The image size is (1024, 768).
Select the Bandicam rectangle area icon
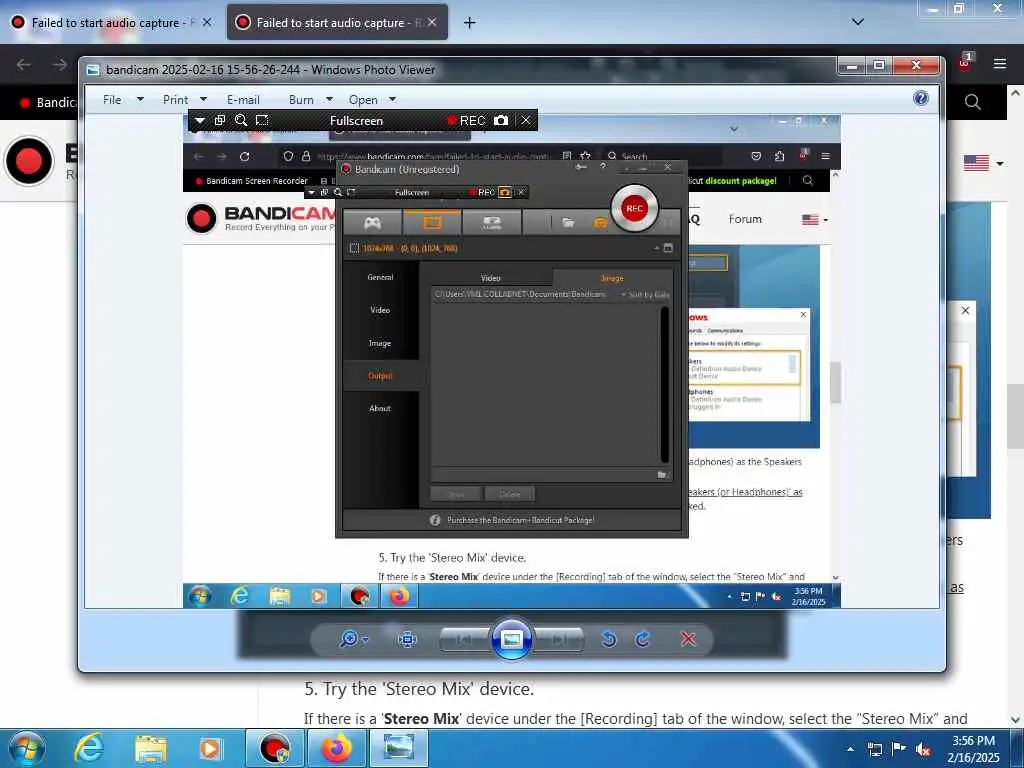click(x=262, y=120)
